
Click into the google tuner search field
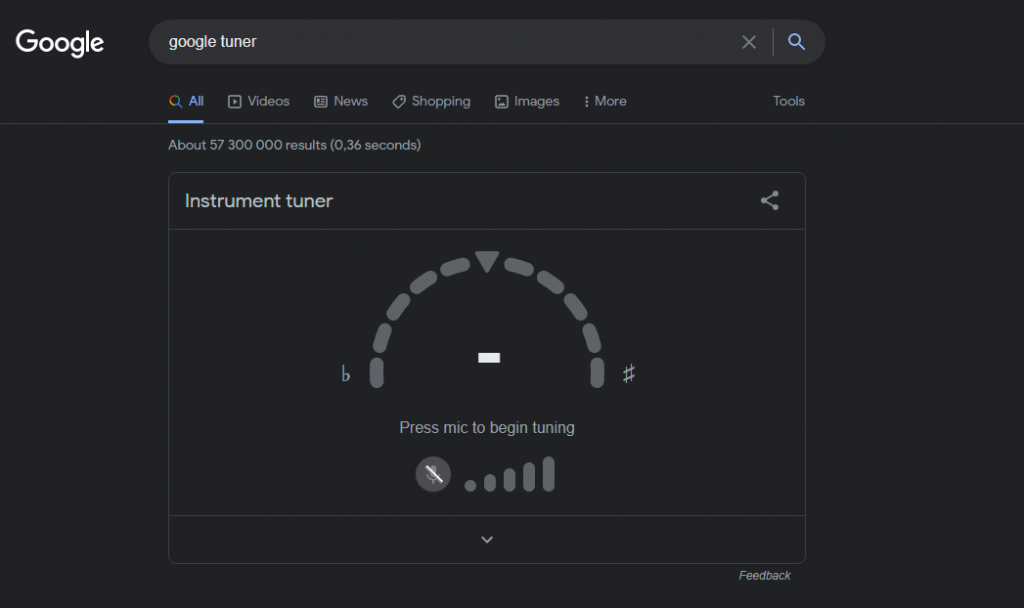tap(440, 42)
